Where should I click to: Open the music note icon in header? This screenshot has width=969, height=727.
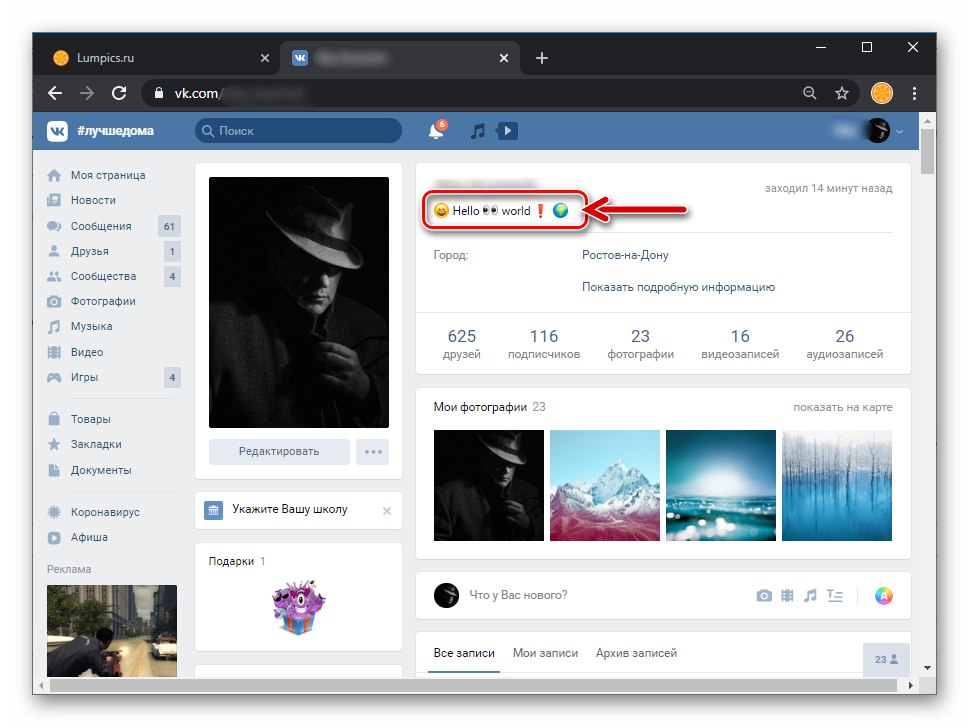(x=477, y=131)
